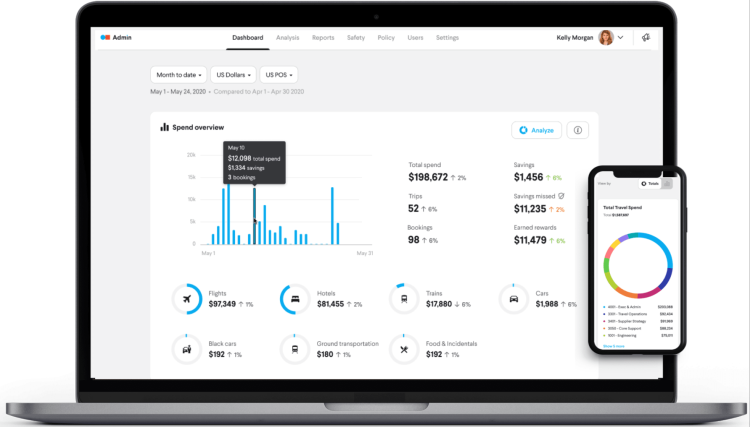Click the Savings $1,456 value
This screenshot has height=427, width=750.
pos(529,177)
